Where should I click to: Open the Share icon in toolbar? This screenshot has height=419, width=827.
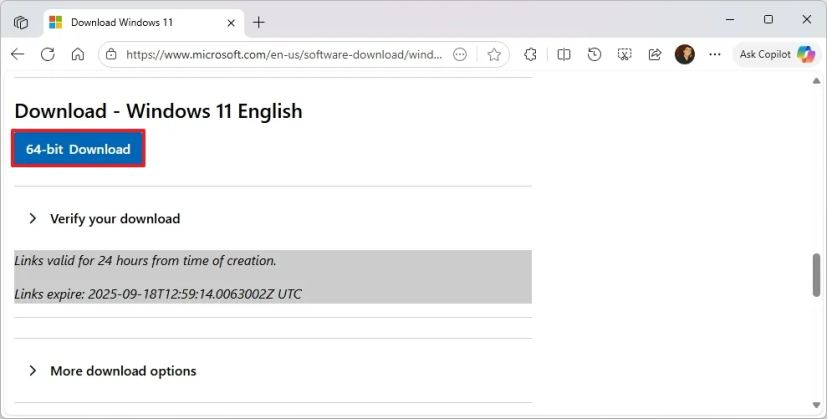tap(655, 55)
